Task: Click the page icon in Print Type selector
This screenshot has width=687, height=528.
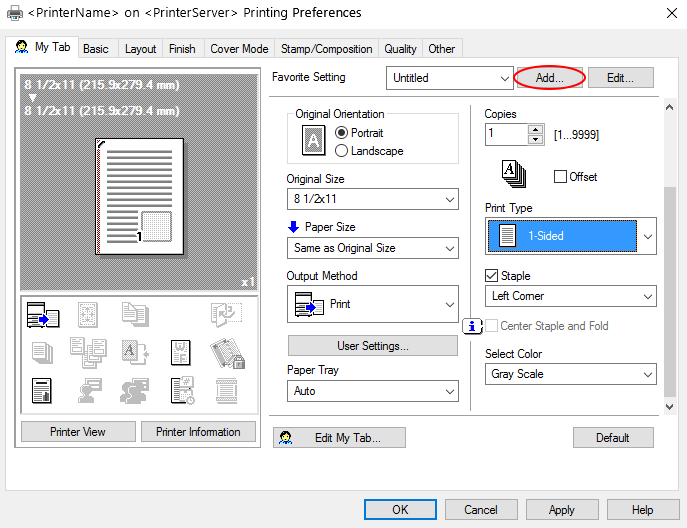Action: pos(507,236)
